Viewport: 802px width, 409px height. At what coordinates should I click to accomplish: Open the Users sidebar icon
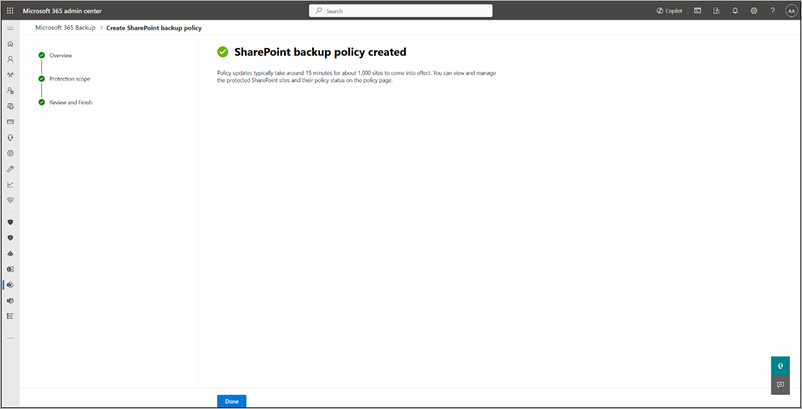(10, 59)
